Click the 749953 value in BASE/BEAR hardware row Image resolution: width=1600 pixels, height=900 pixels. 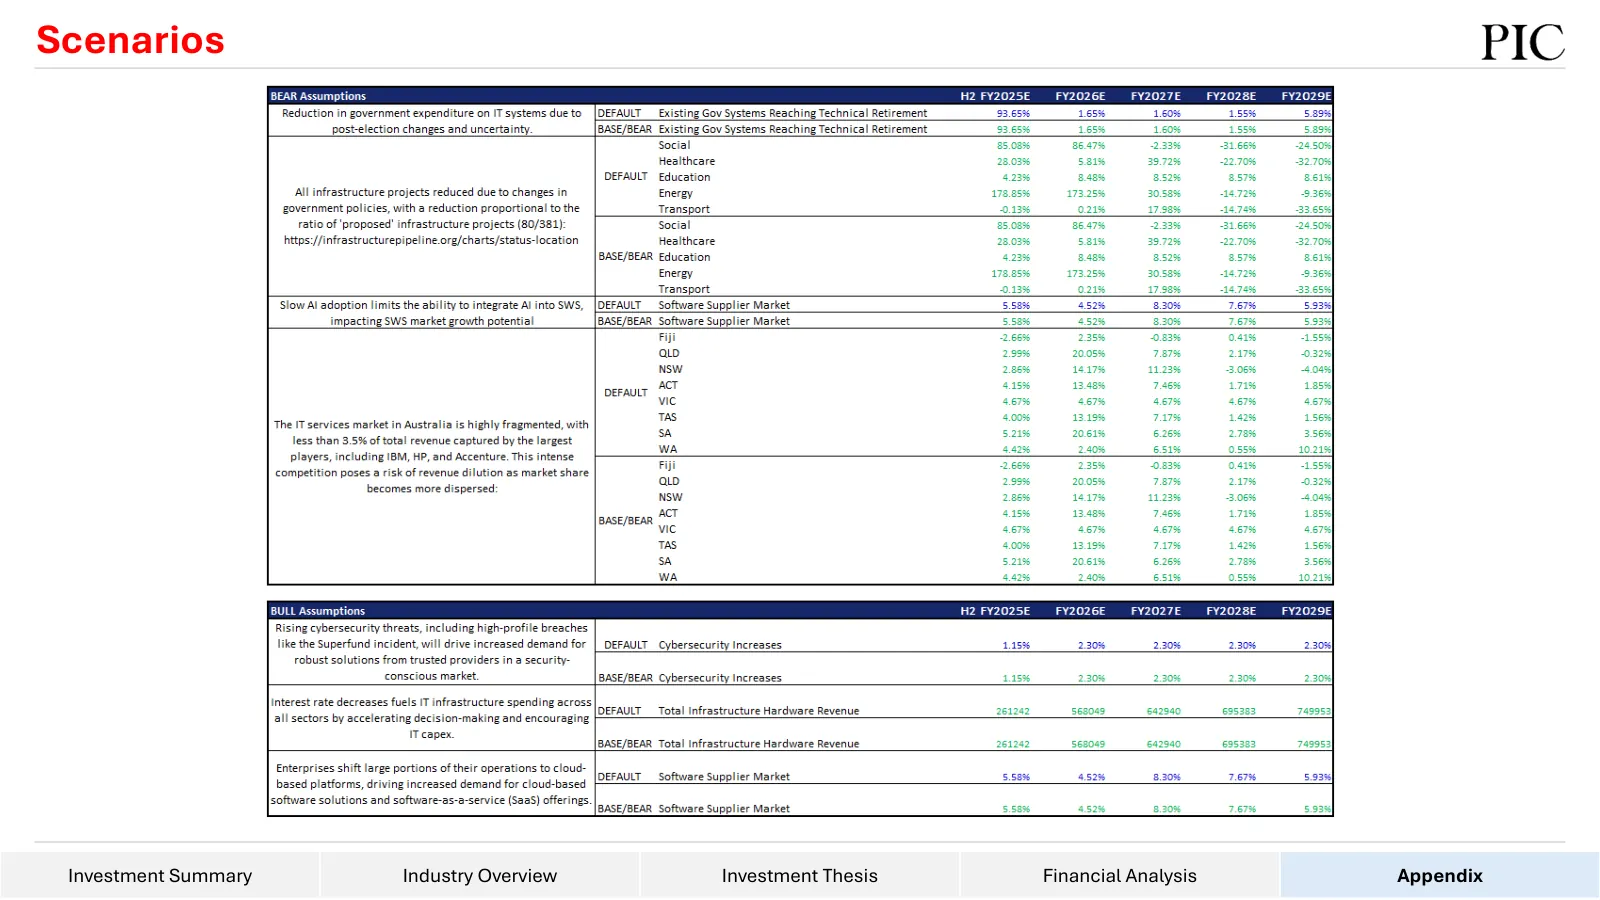pyautogui.click(x=1314, y=744)
